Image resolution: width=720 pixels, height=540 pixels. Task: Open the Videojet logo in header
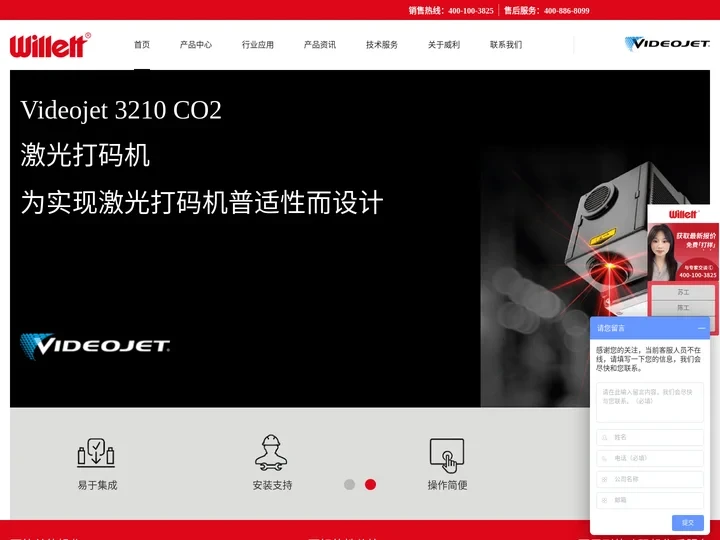pos(667,44)
